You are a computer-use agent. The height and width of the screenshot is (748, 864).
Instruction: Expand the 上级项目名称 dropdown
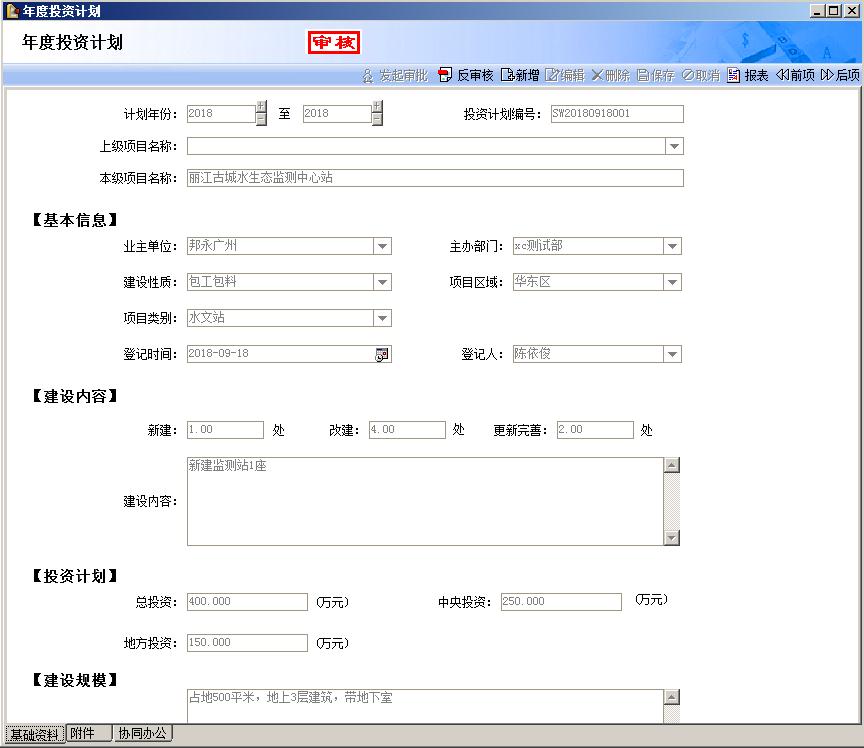pos(674,147)
